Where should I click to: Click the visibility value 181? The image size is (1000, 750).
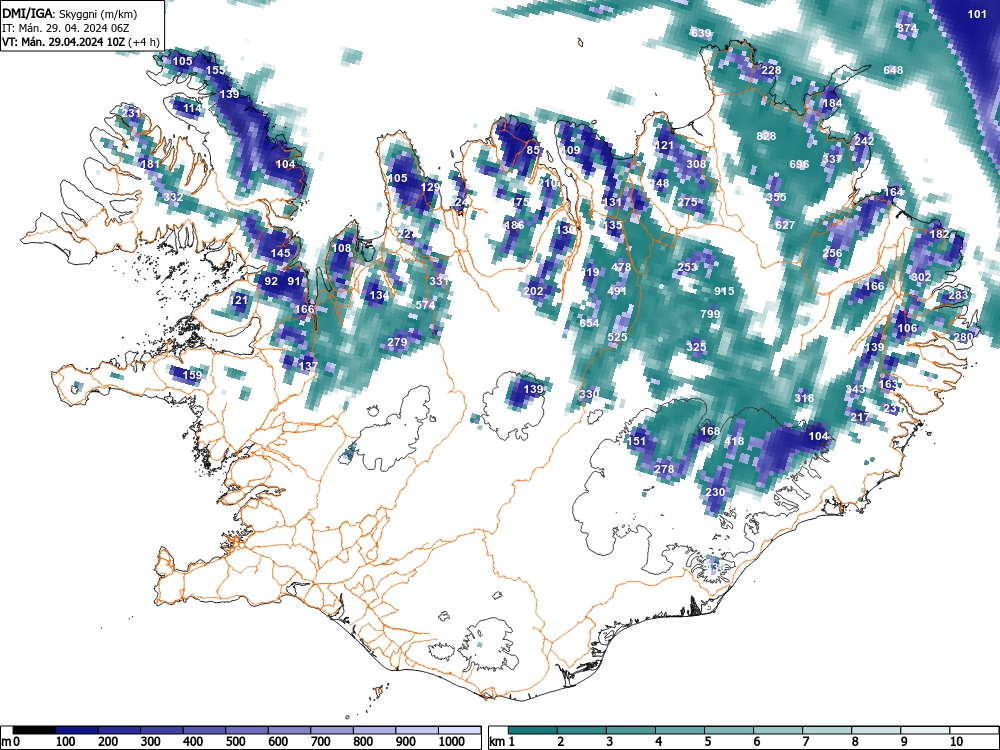[150, 164]
